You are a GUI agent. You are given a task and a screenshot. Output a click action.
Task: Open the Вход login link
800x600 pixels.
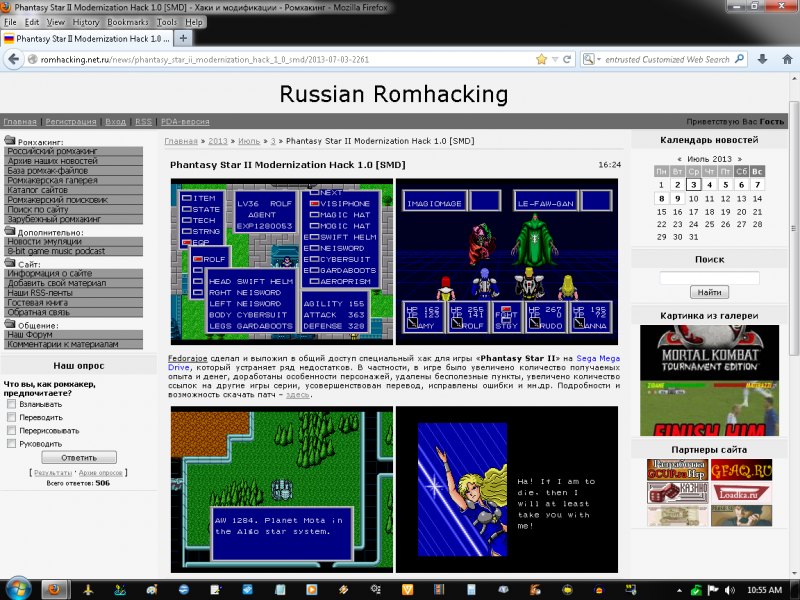point(115,121)
